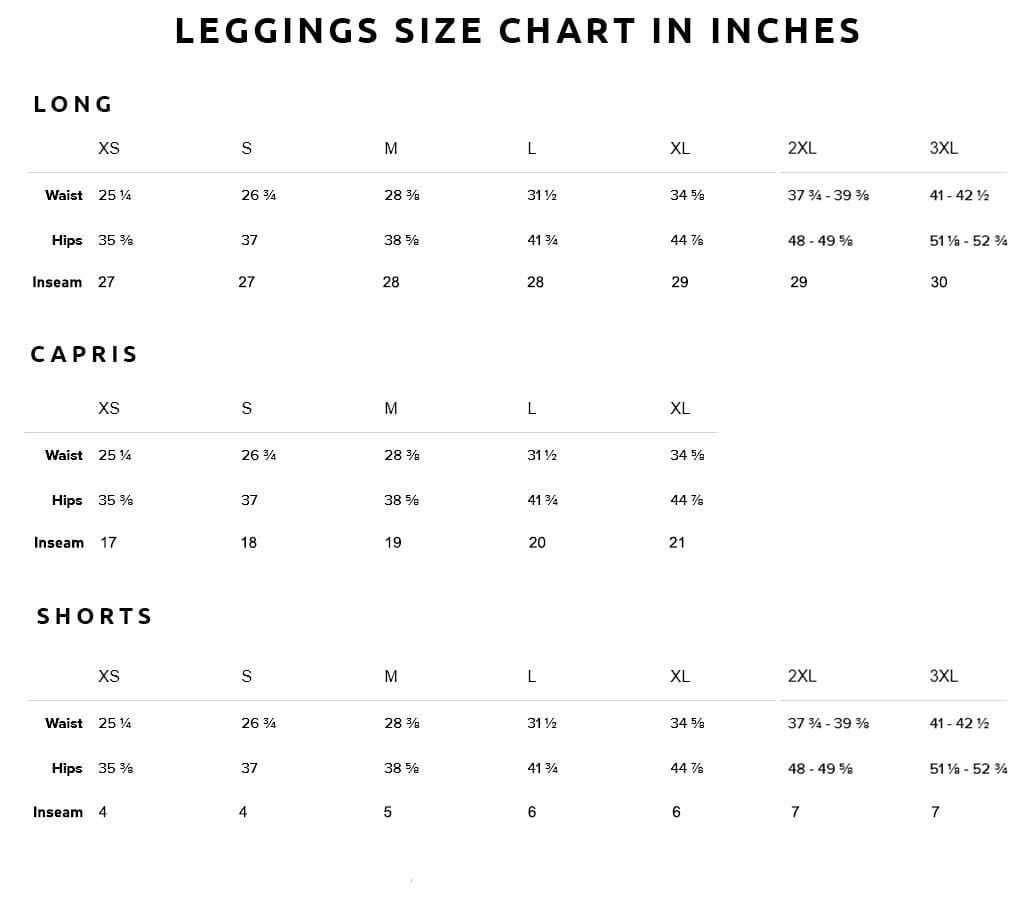Click the 2XL column header under SHORTS
Viewport: 1036px width, 921px height.
(801, 676)
